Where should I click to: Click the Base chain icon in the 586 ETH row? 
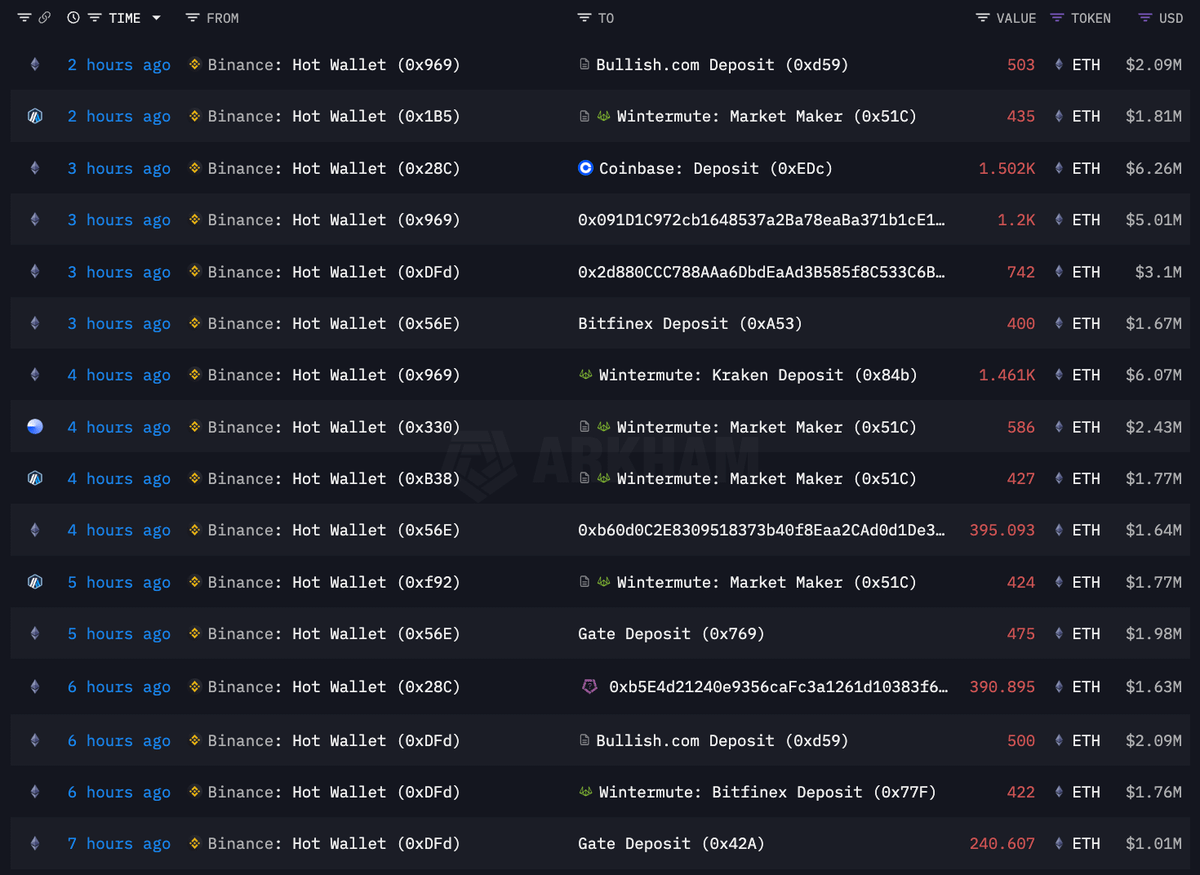[x=35, y=427]
